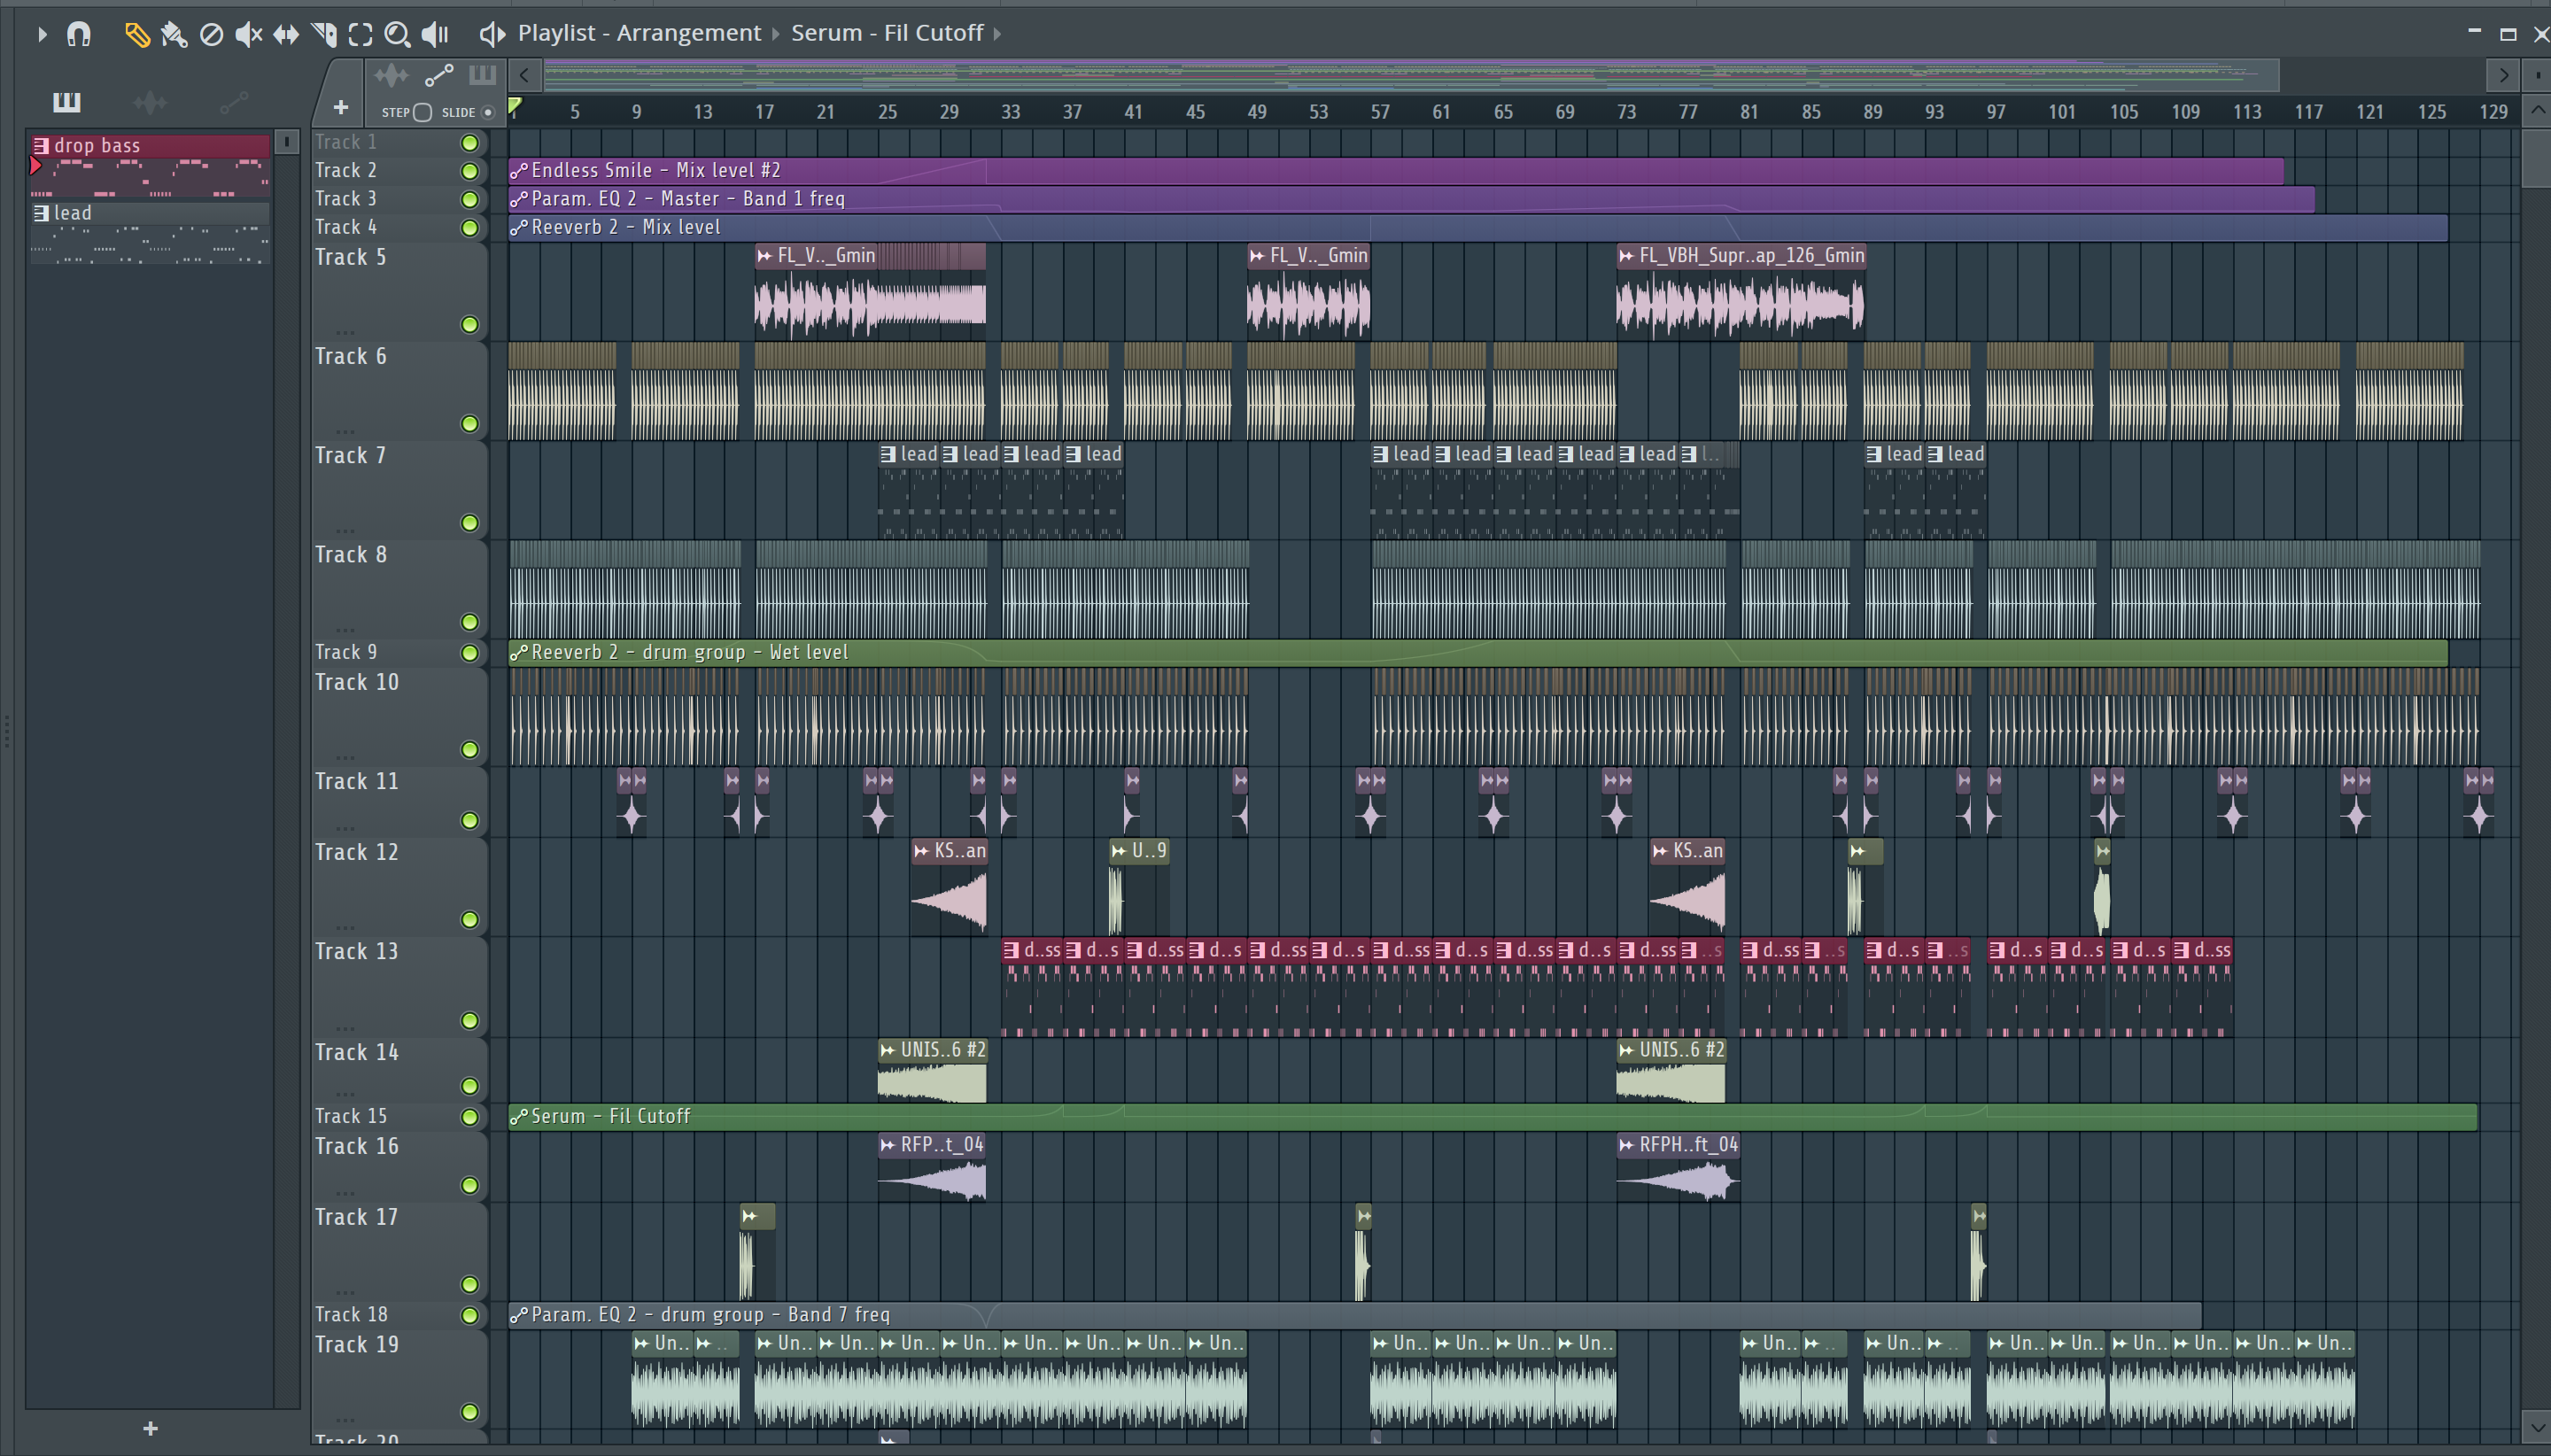Mute Track 7 using its green light
The width and height of the screenshot is (2551, 1456).
click(x=469, y=523)
